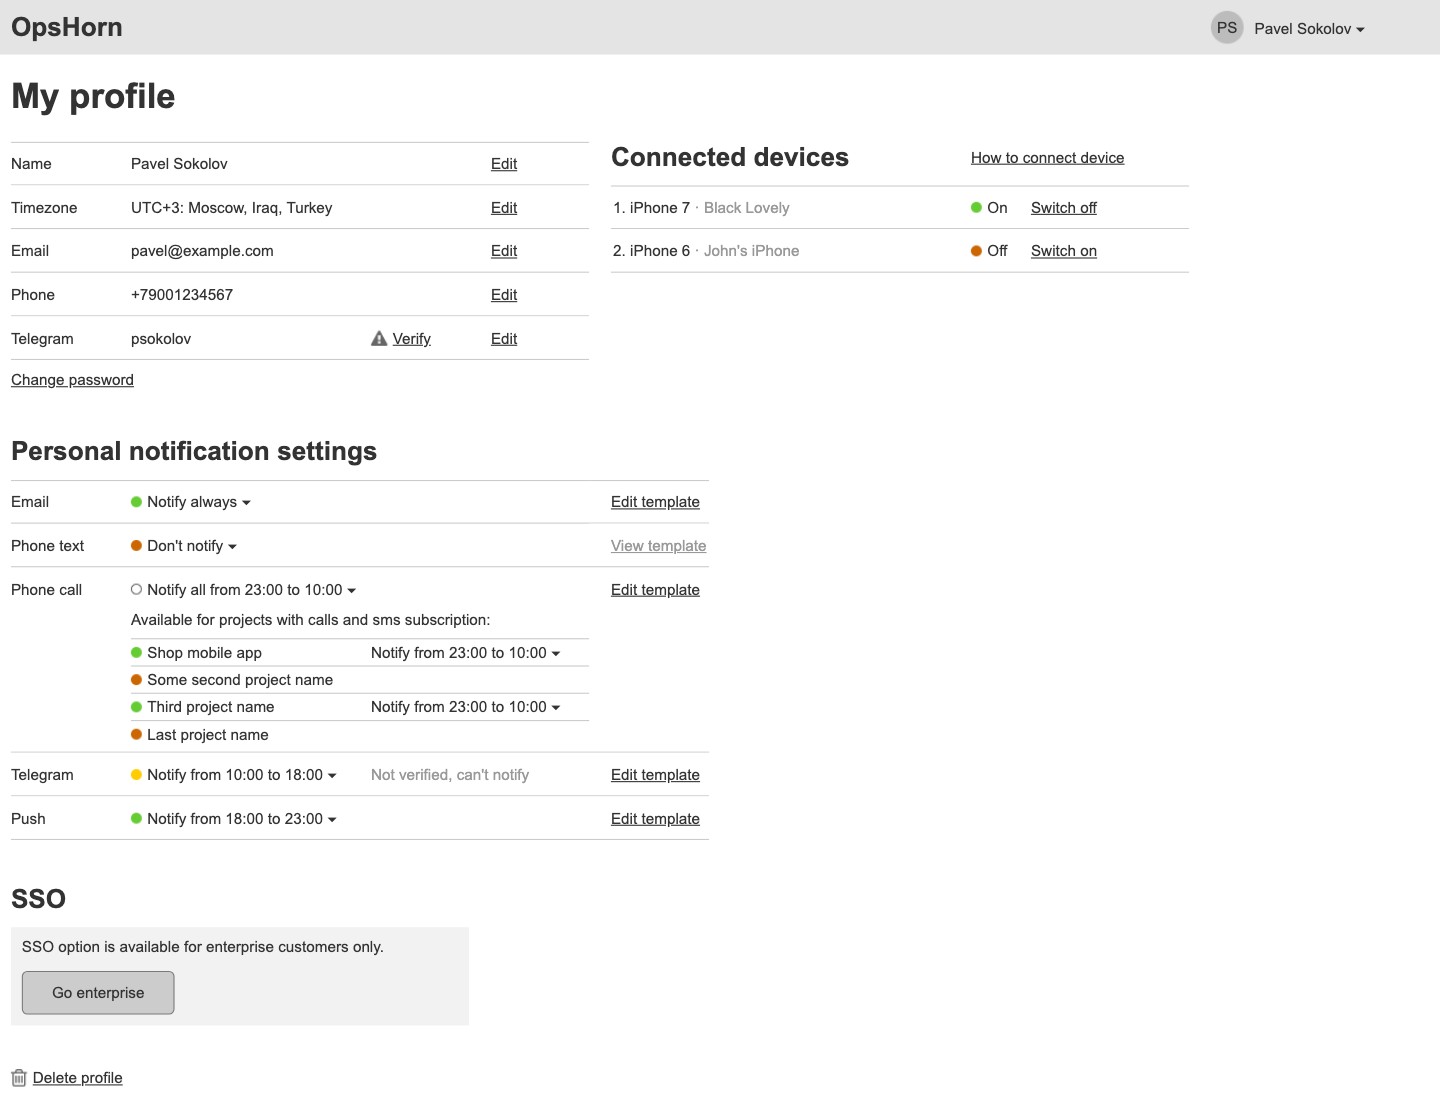Open the Phone text 'Don't notify' dropdown
1440x1113 pixels.
(191, 546)
